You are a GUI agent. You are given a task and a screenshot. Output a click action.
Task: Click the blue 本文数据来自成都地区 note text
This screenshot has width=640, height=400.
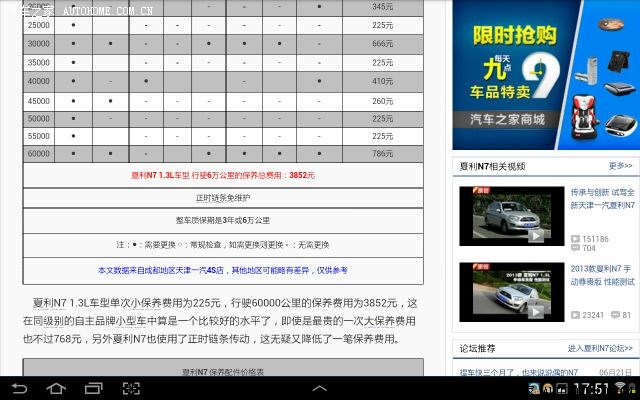click(223, 270)
